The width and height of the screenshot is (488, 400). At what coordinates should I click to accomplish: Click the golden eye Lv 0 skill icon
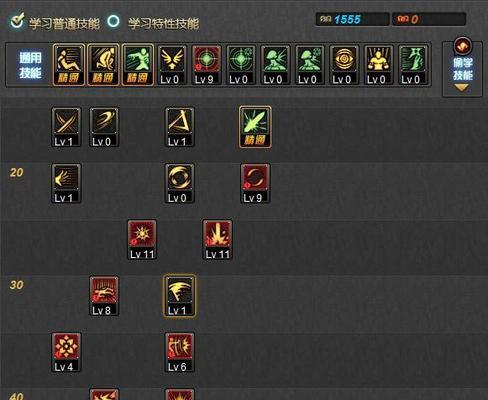(x=344, y=65)
